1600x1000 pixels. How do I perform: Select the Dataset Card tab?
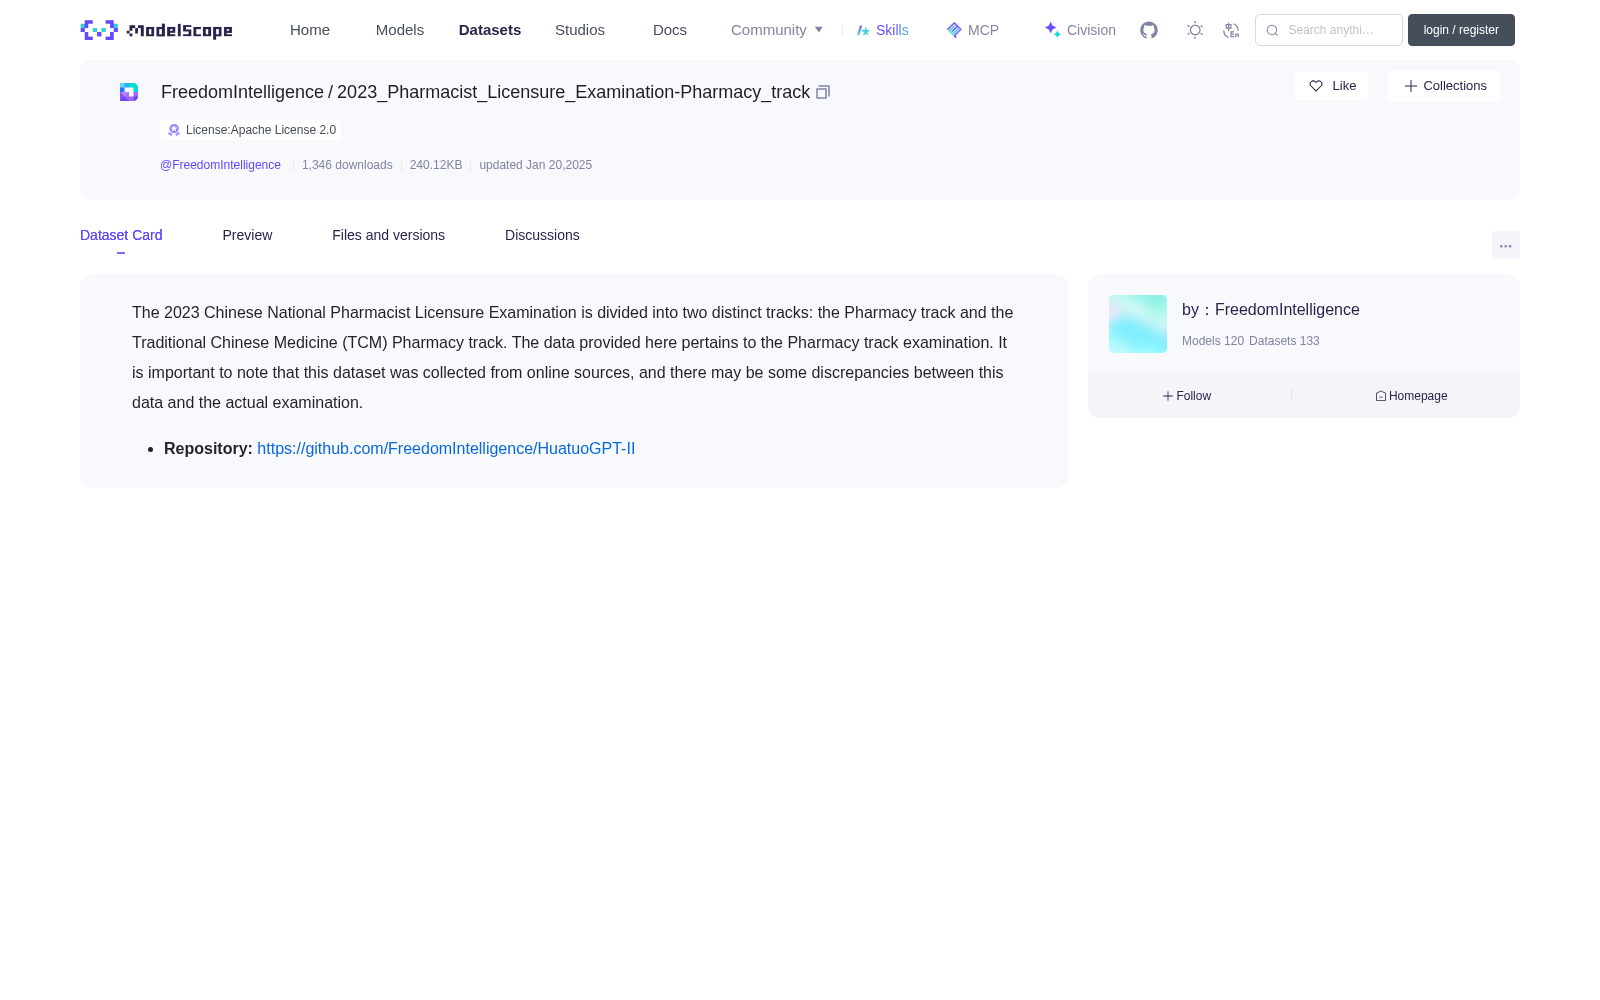(x=121, y=235)
